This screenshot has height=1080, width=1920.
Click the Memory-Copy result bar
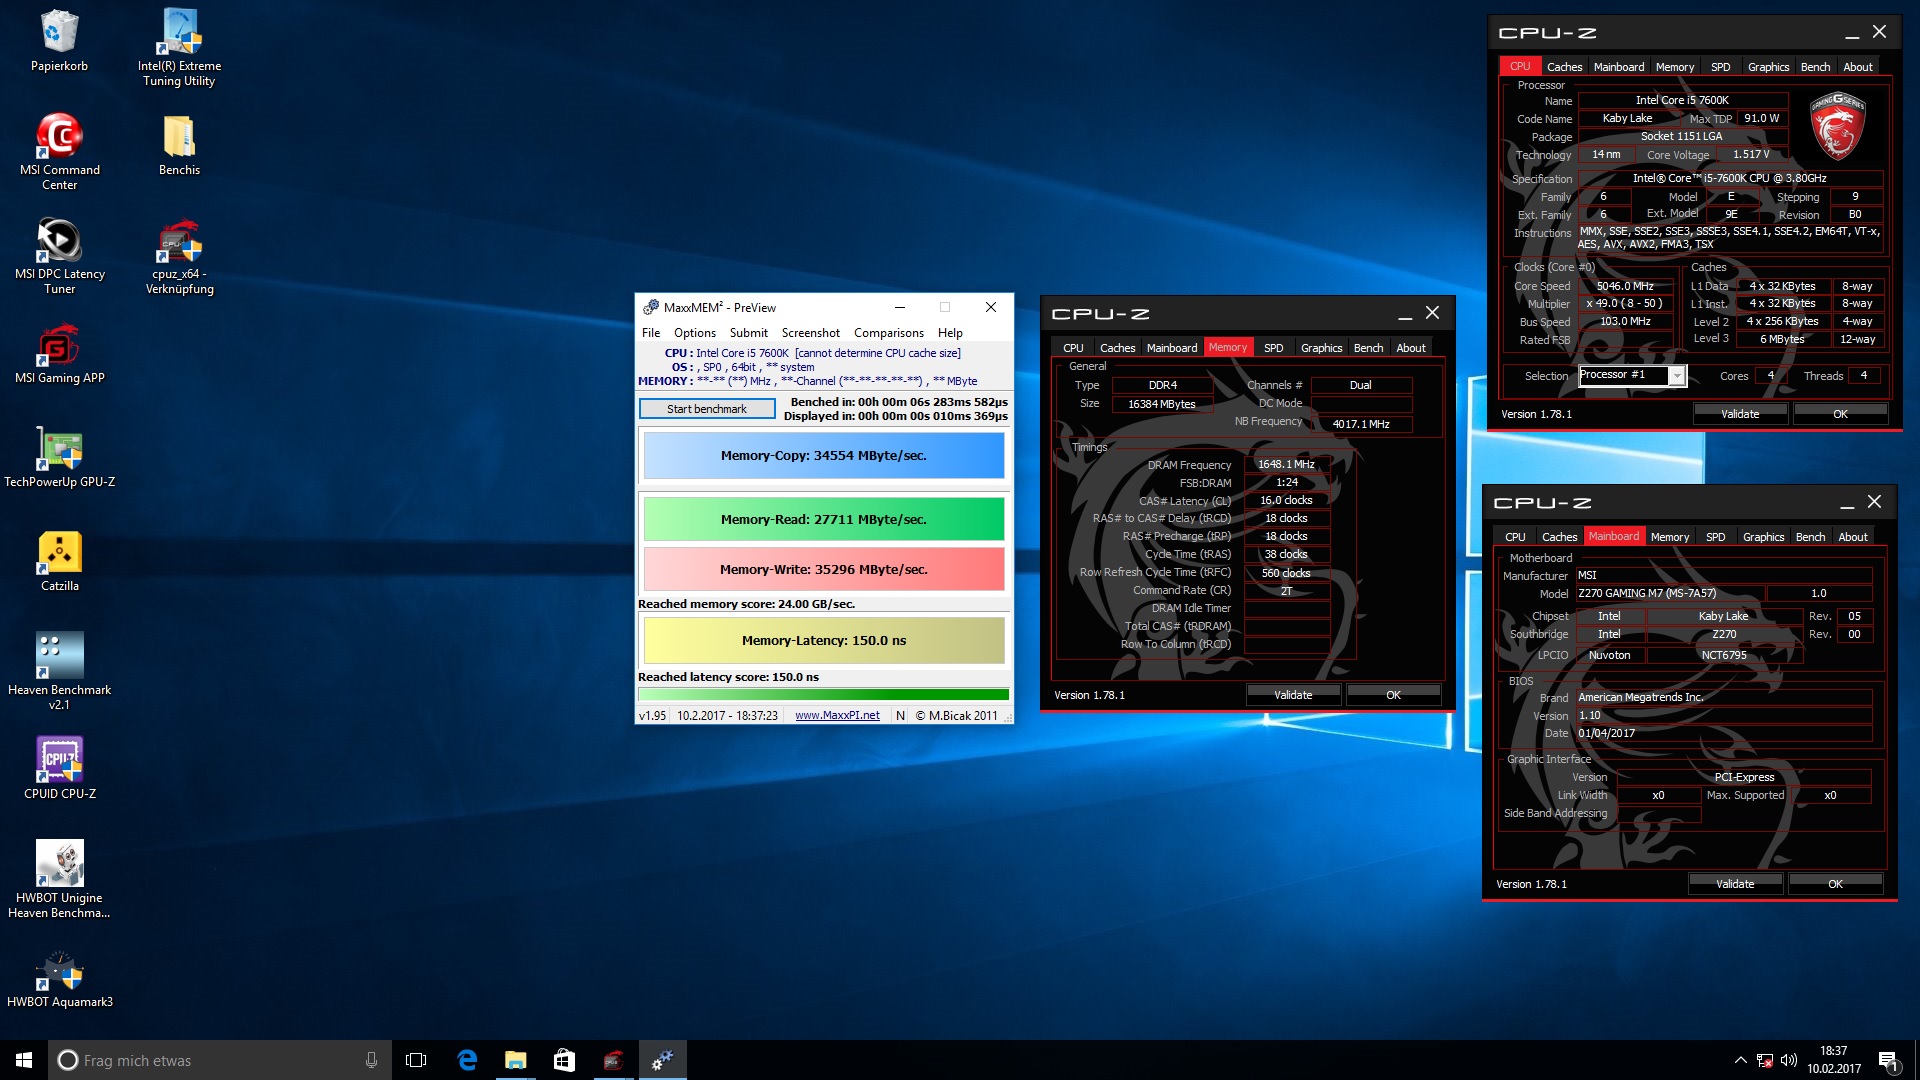[823, 455]
